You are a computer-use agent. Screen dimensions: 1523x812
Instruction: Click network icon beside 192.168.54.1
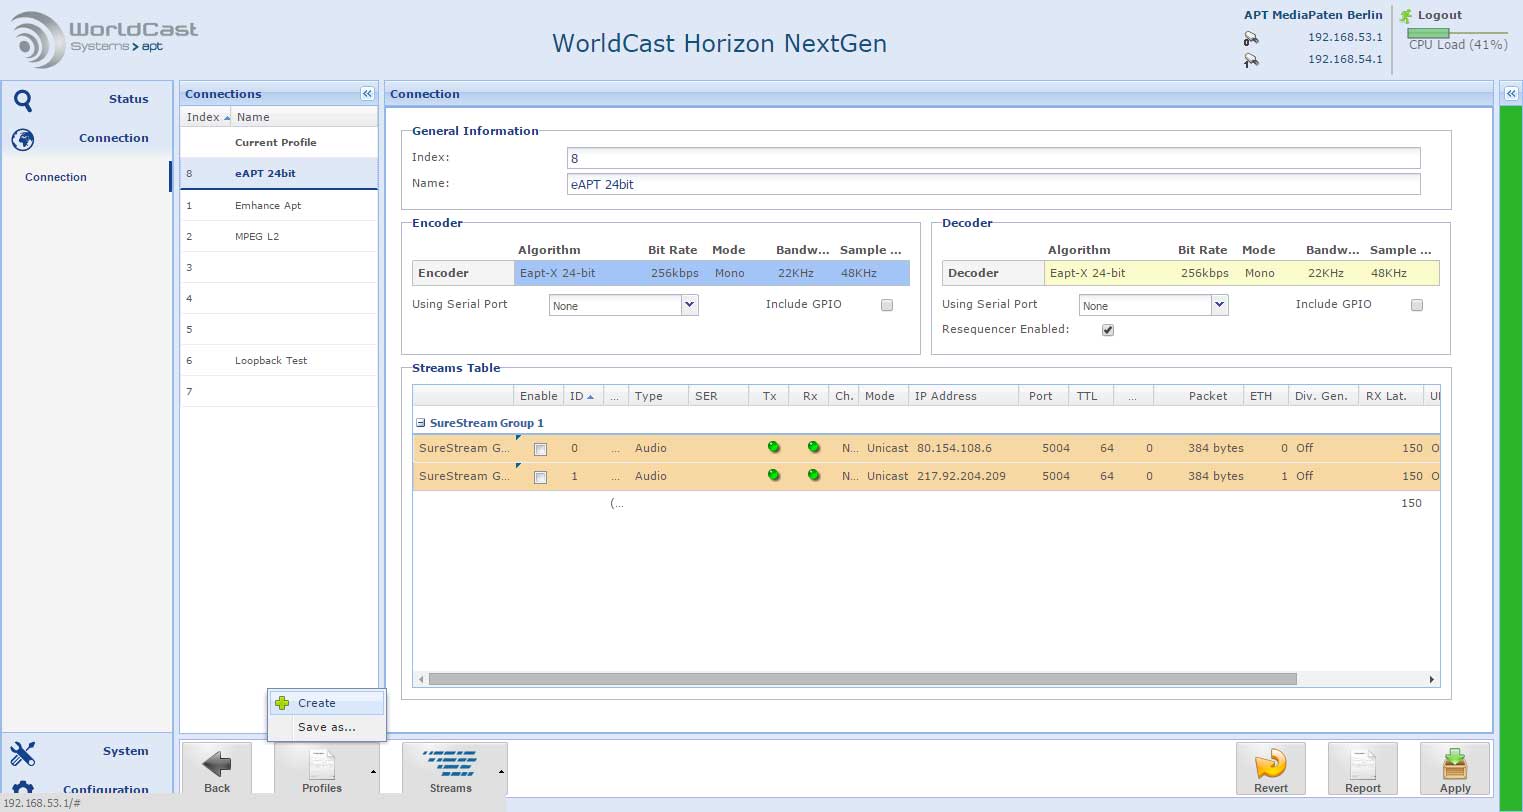click(1251, 60)
